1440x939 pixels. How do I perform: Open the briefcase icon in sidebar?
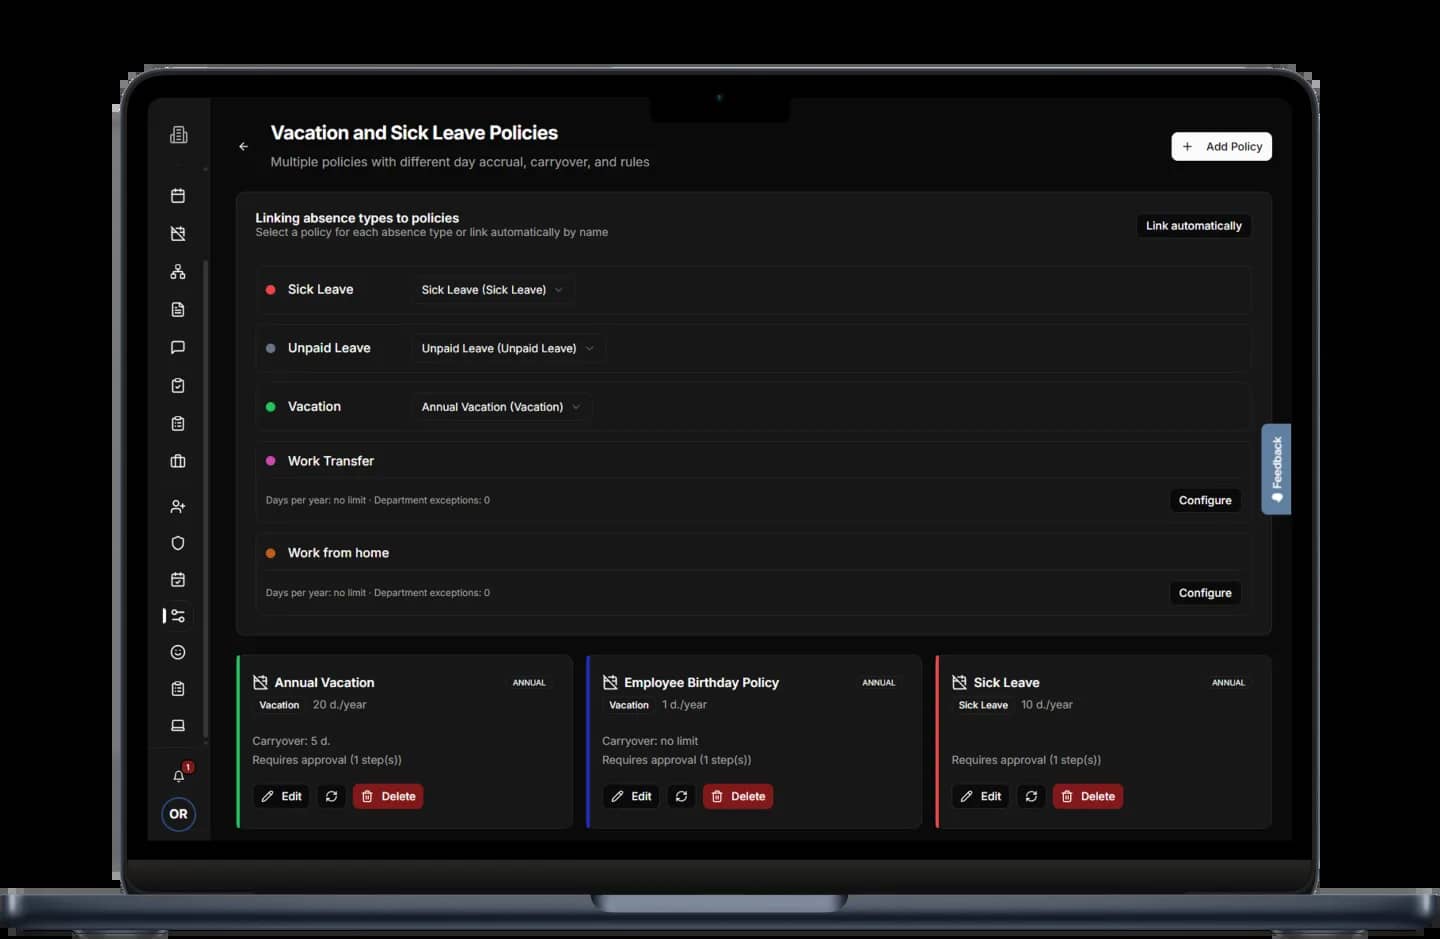[x=178, y=462]
